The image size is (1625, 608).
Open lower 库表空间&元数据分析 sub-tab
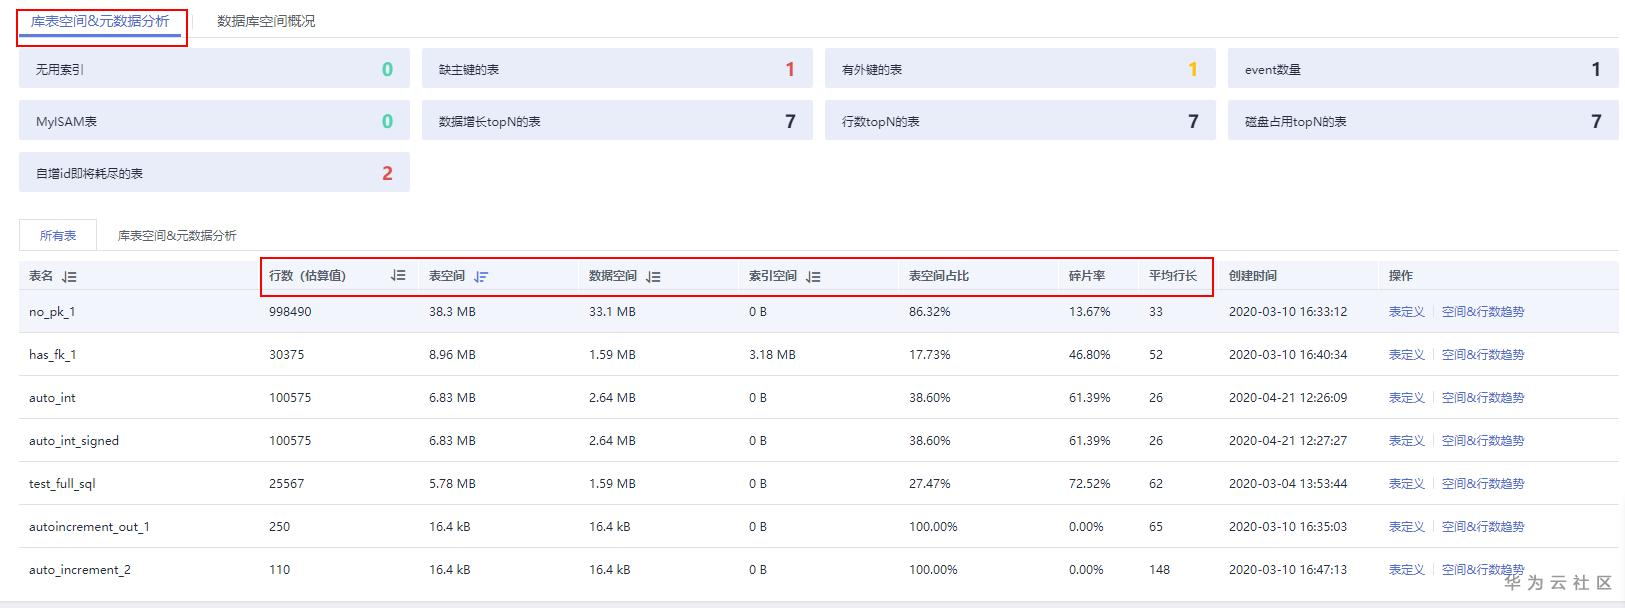tap(177, 236)
